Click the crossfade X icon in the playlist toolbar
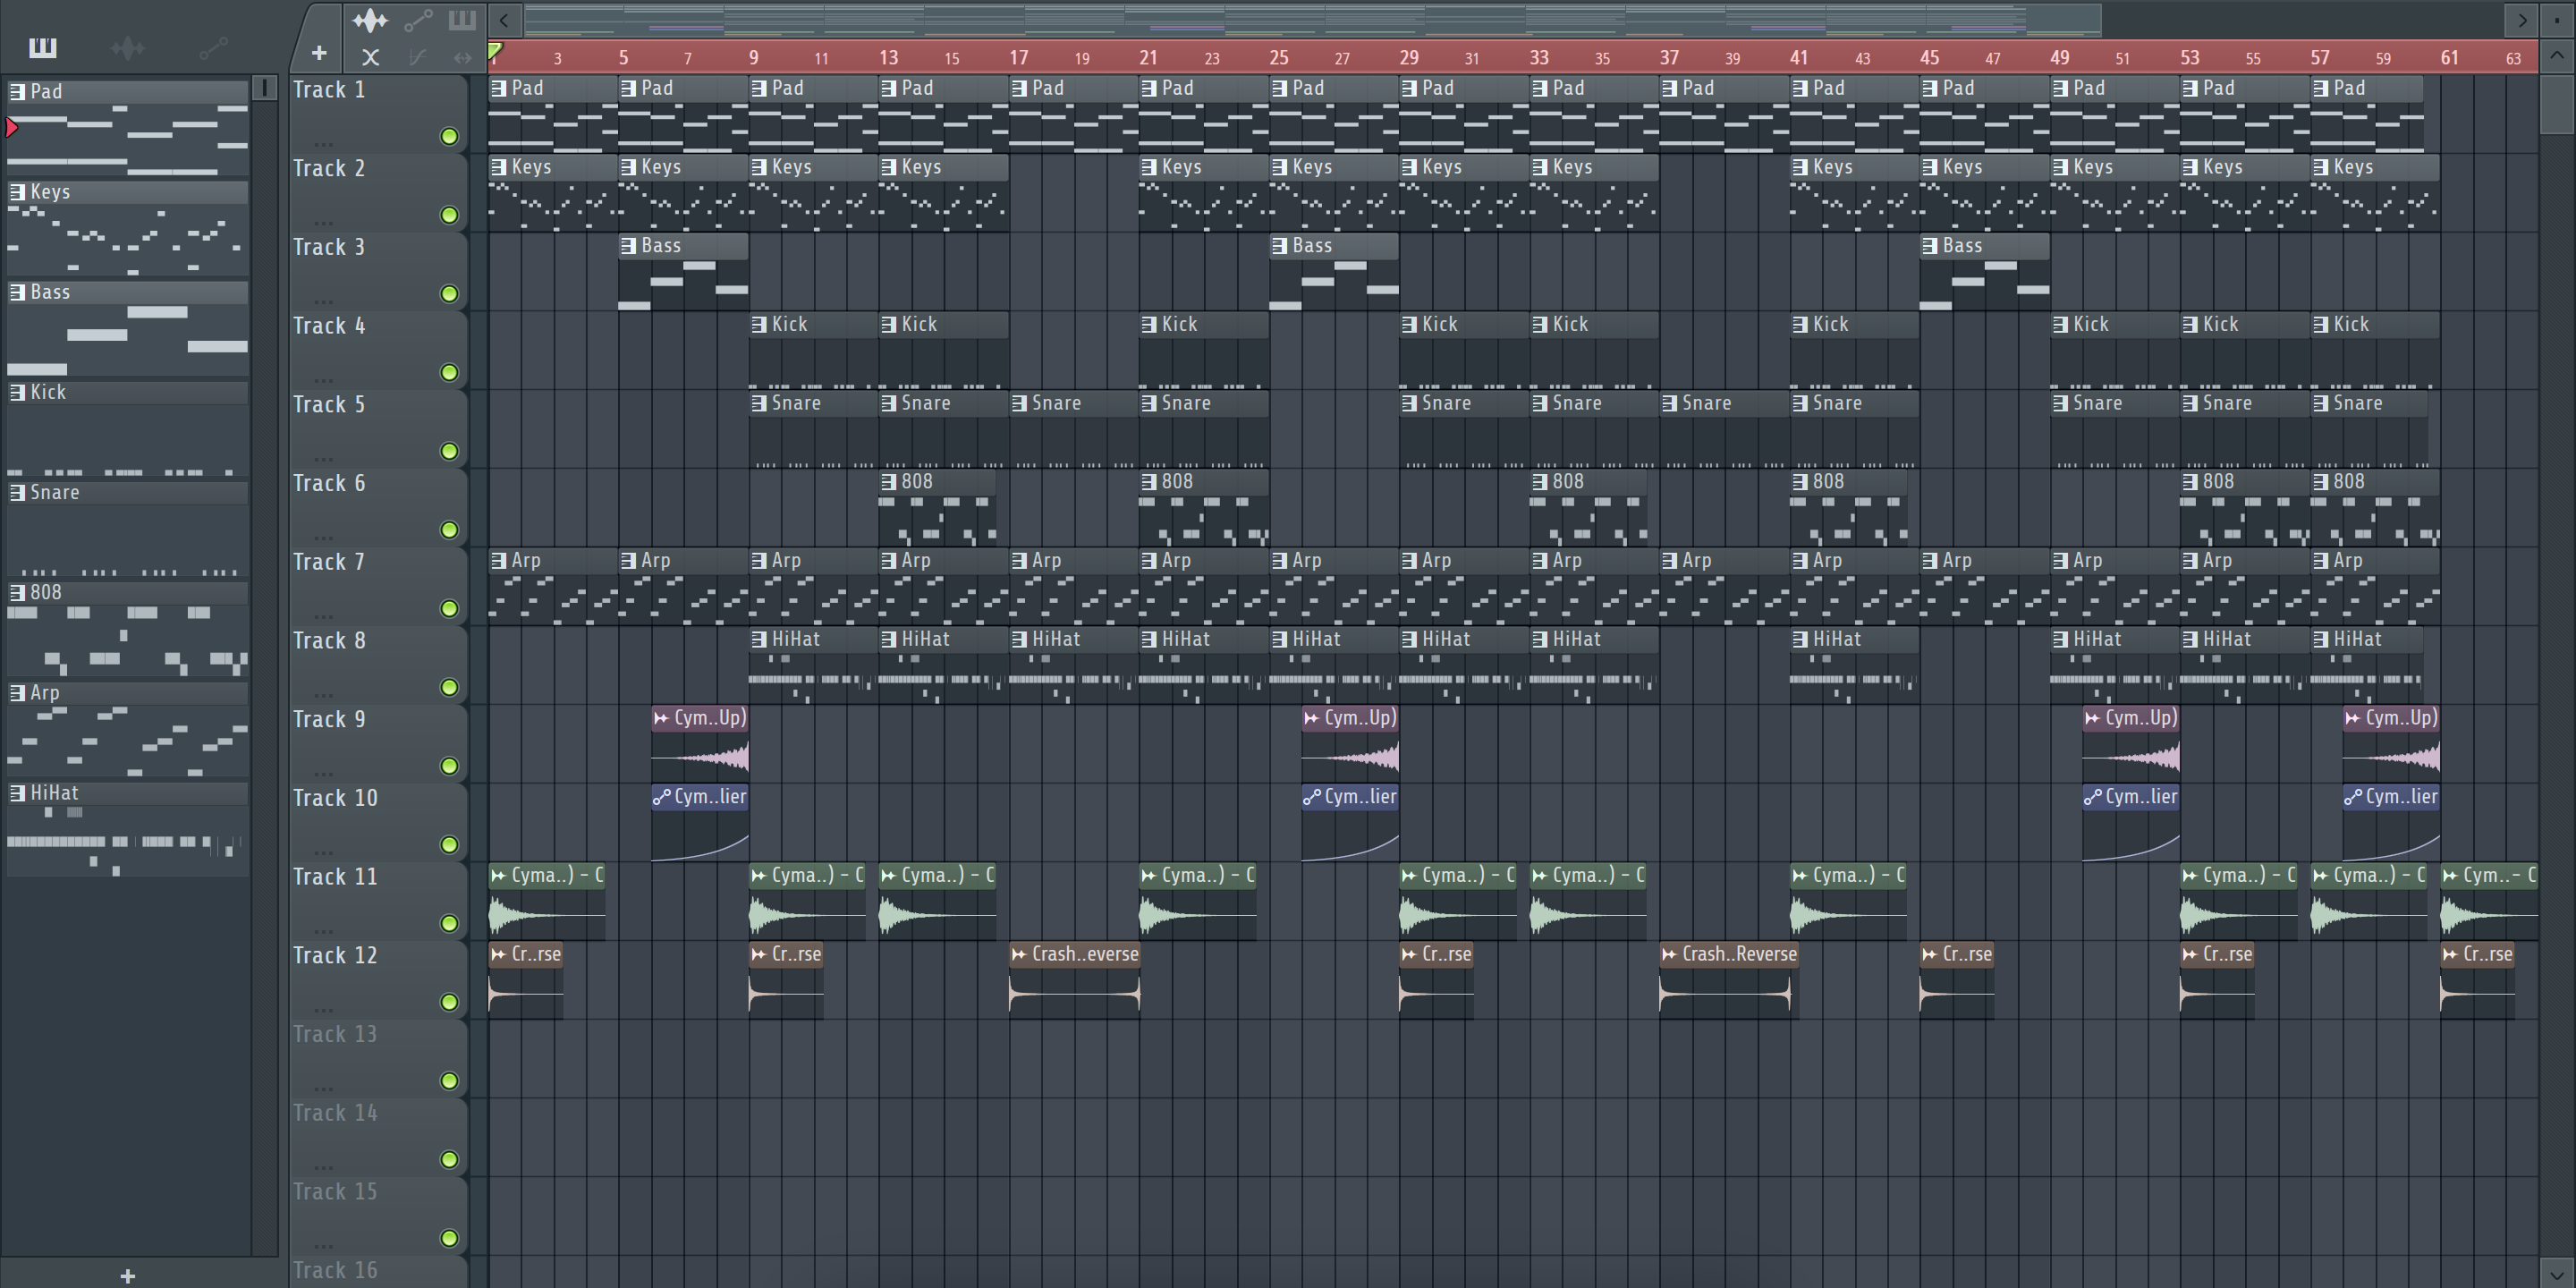 click(370, 57)
